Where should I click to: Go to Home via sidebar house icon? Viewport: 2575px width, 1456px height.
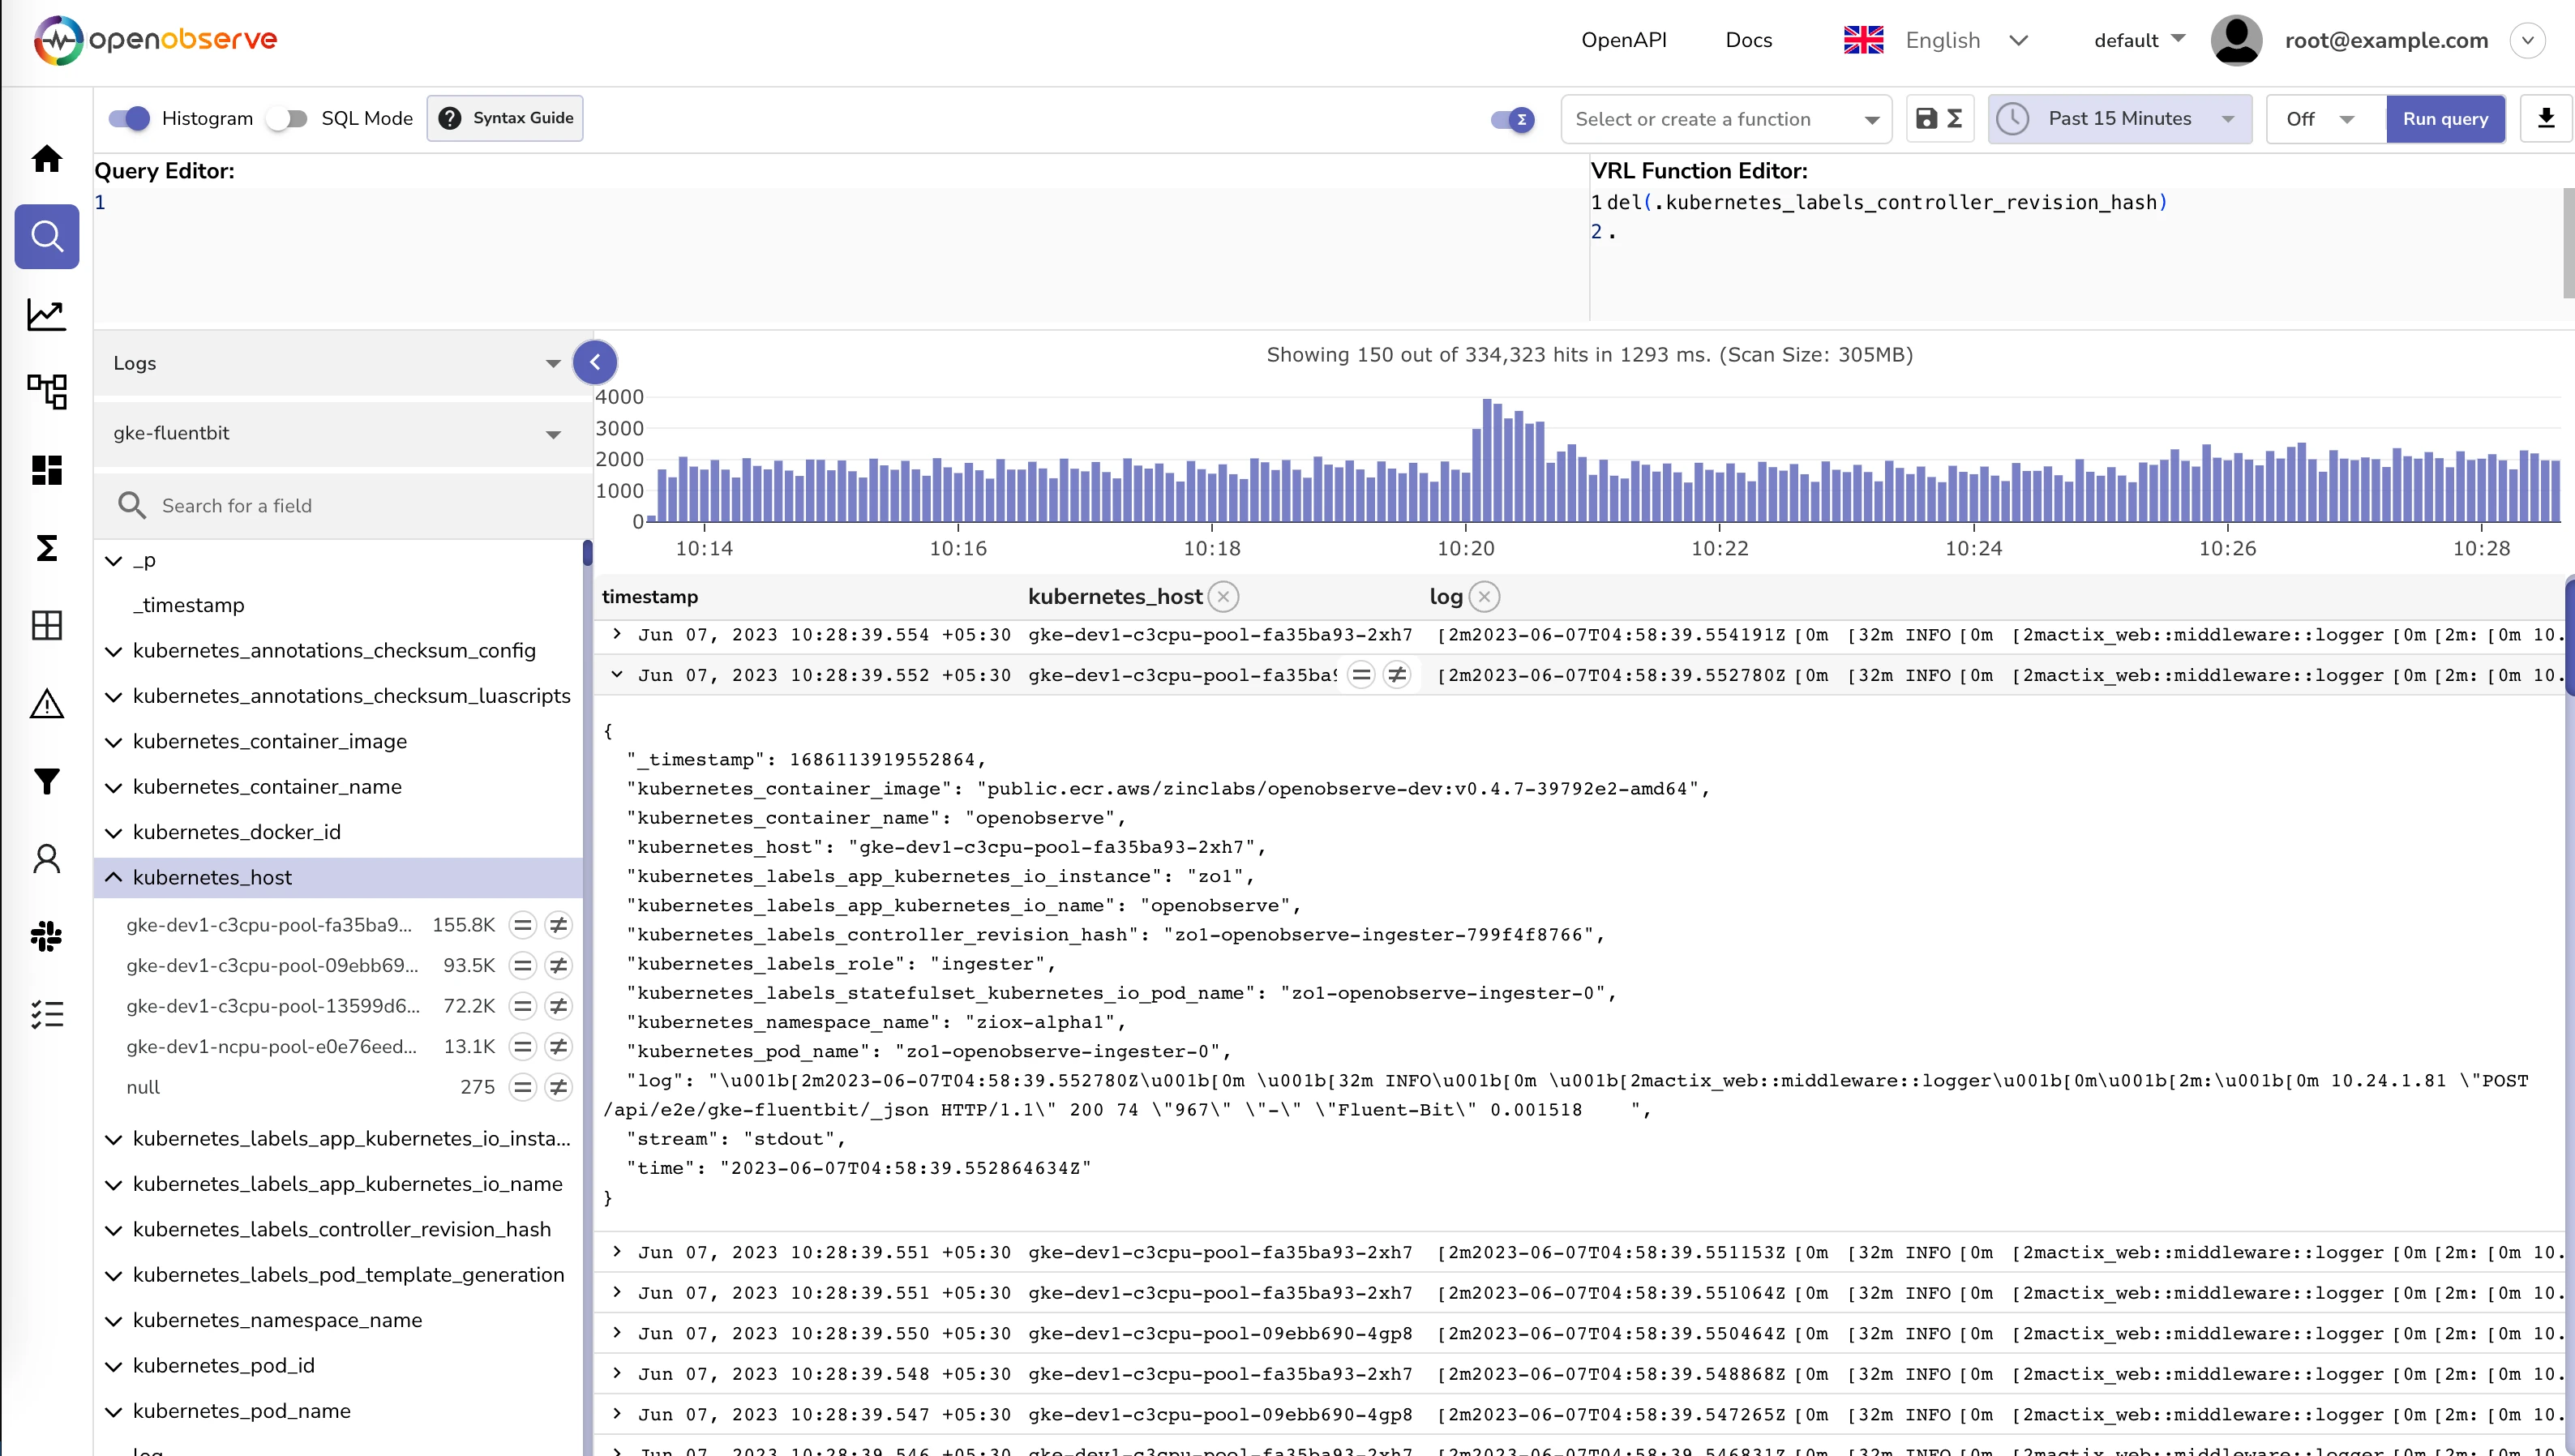46,158
